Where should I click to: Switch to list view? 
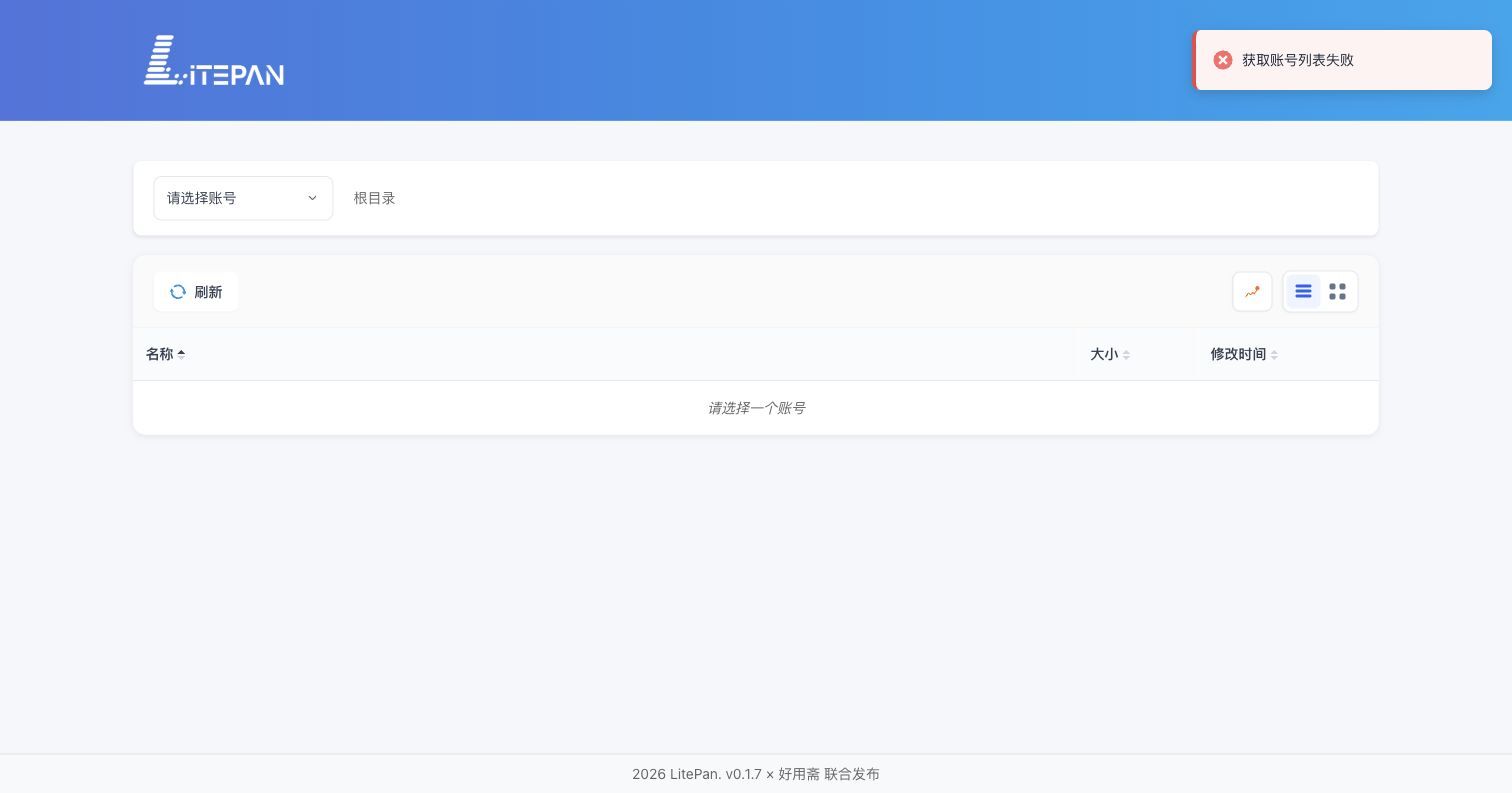click(x=1303, y=291)
